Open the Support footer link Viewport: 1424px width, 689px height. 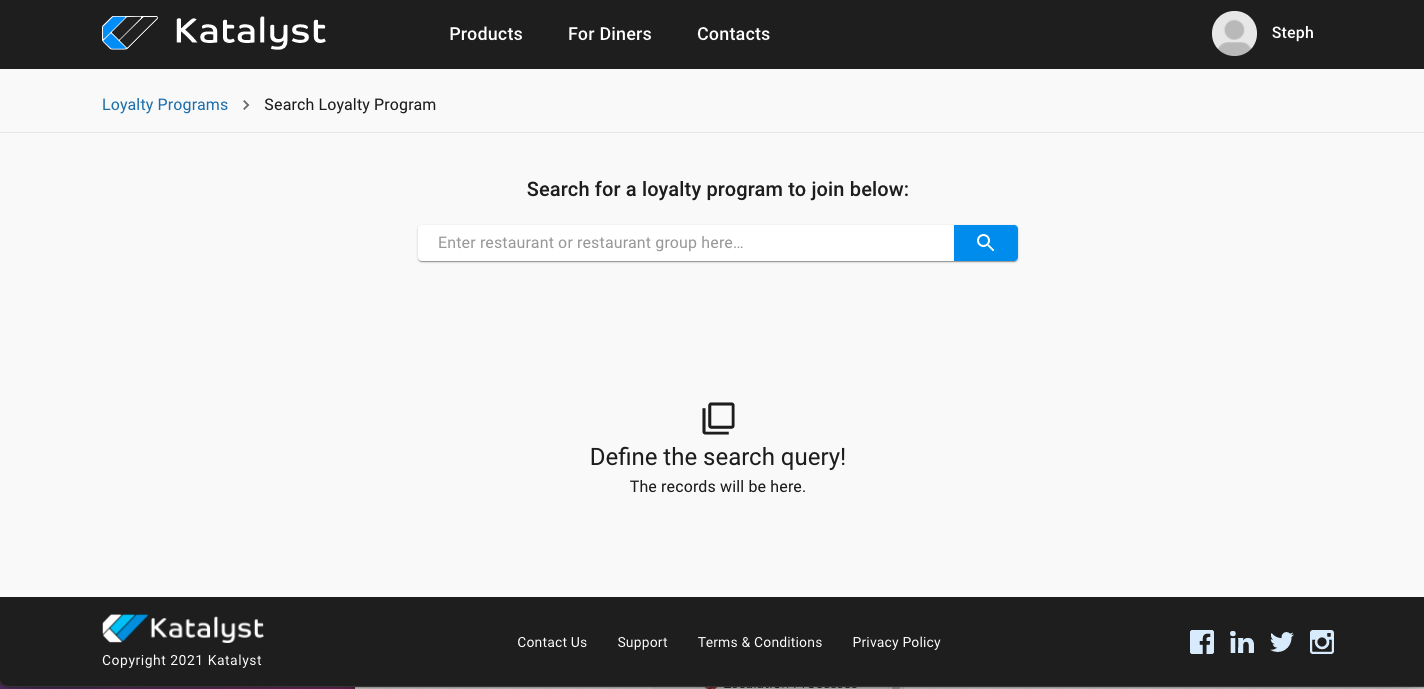point(642,642)
